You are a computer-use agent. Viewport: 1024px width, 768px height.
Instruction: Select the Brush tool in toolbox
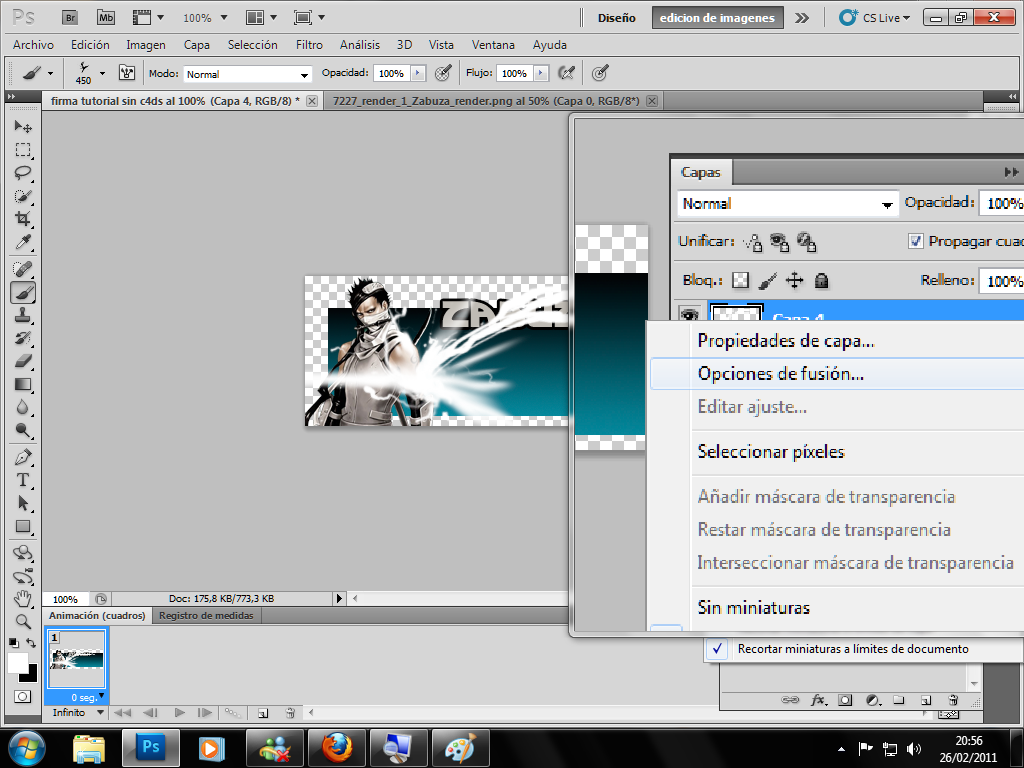coord(23,293)
